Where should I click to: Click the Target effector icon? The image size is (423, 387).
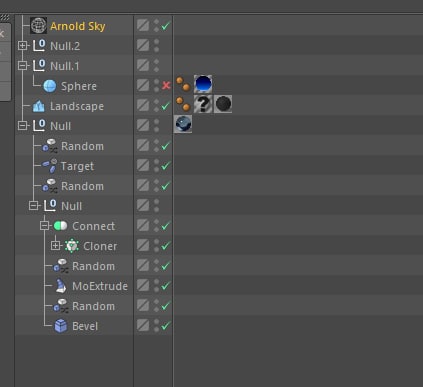pos(50,166)
